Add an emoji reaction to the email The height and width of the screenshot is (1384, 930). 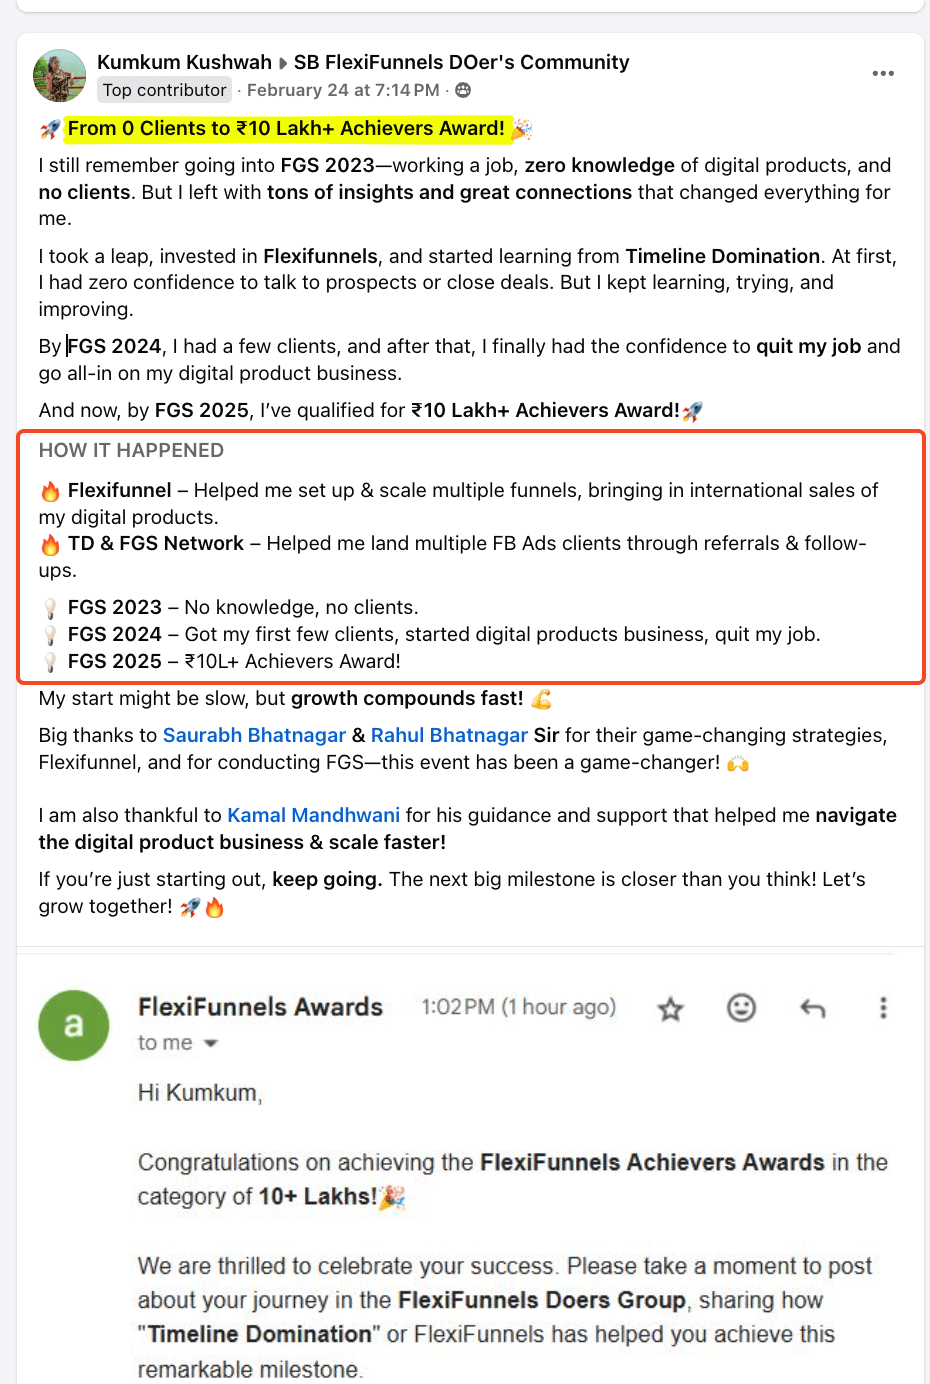point(741,1008)
